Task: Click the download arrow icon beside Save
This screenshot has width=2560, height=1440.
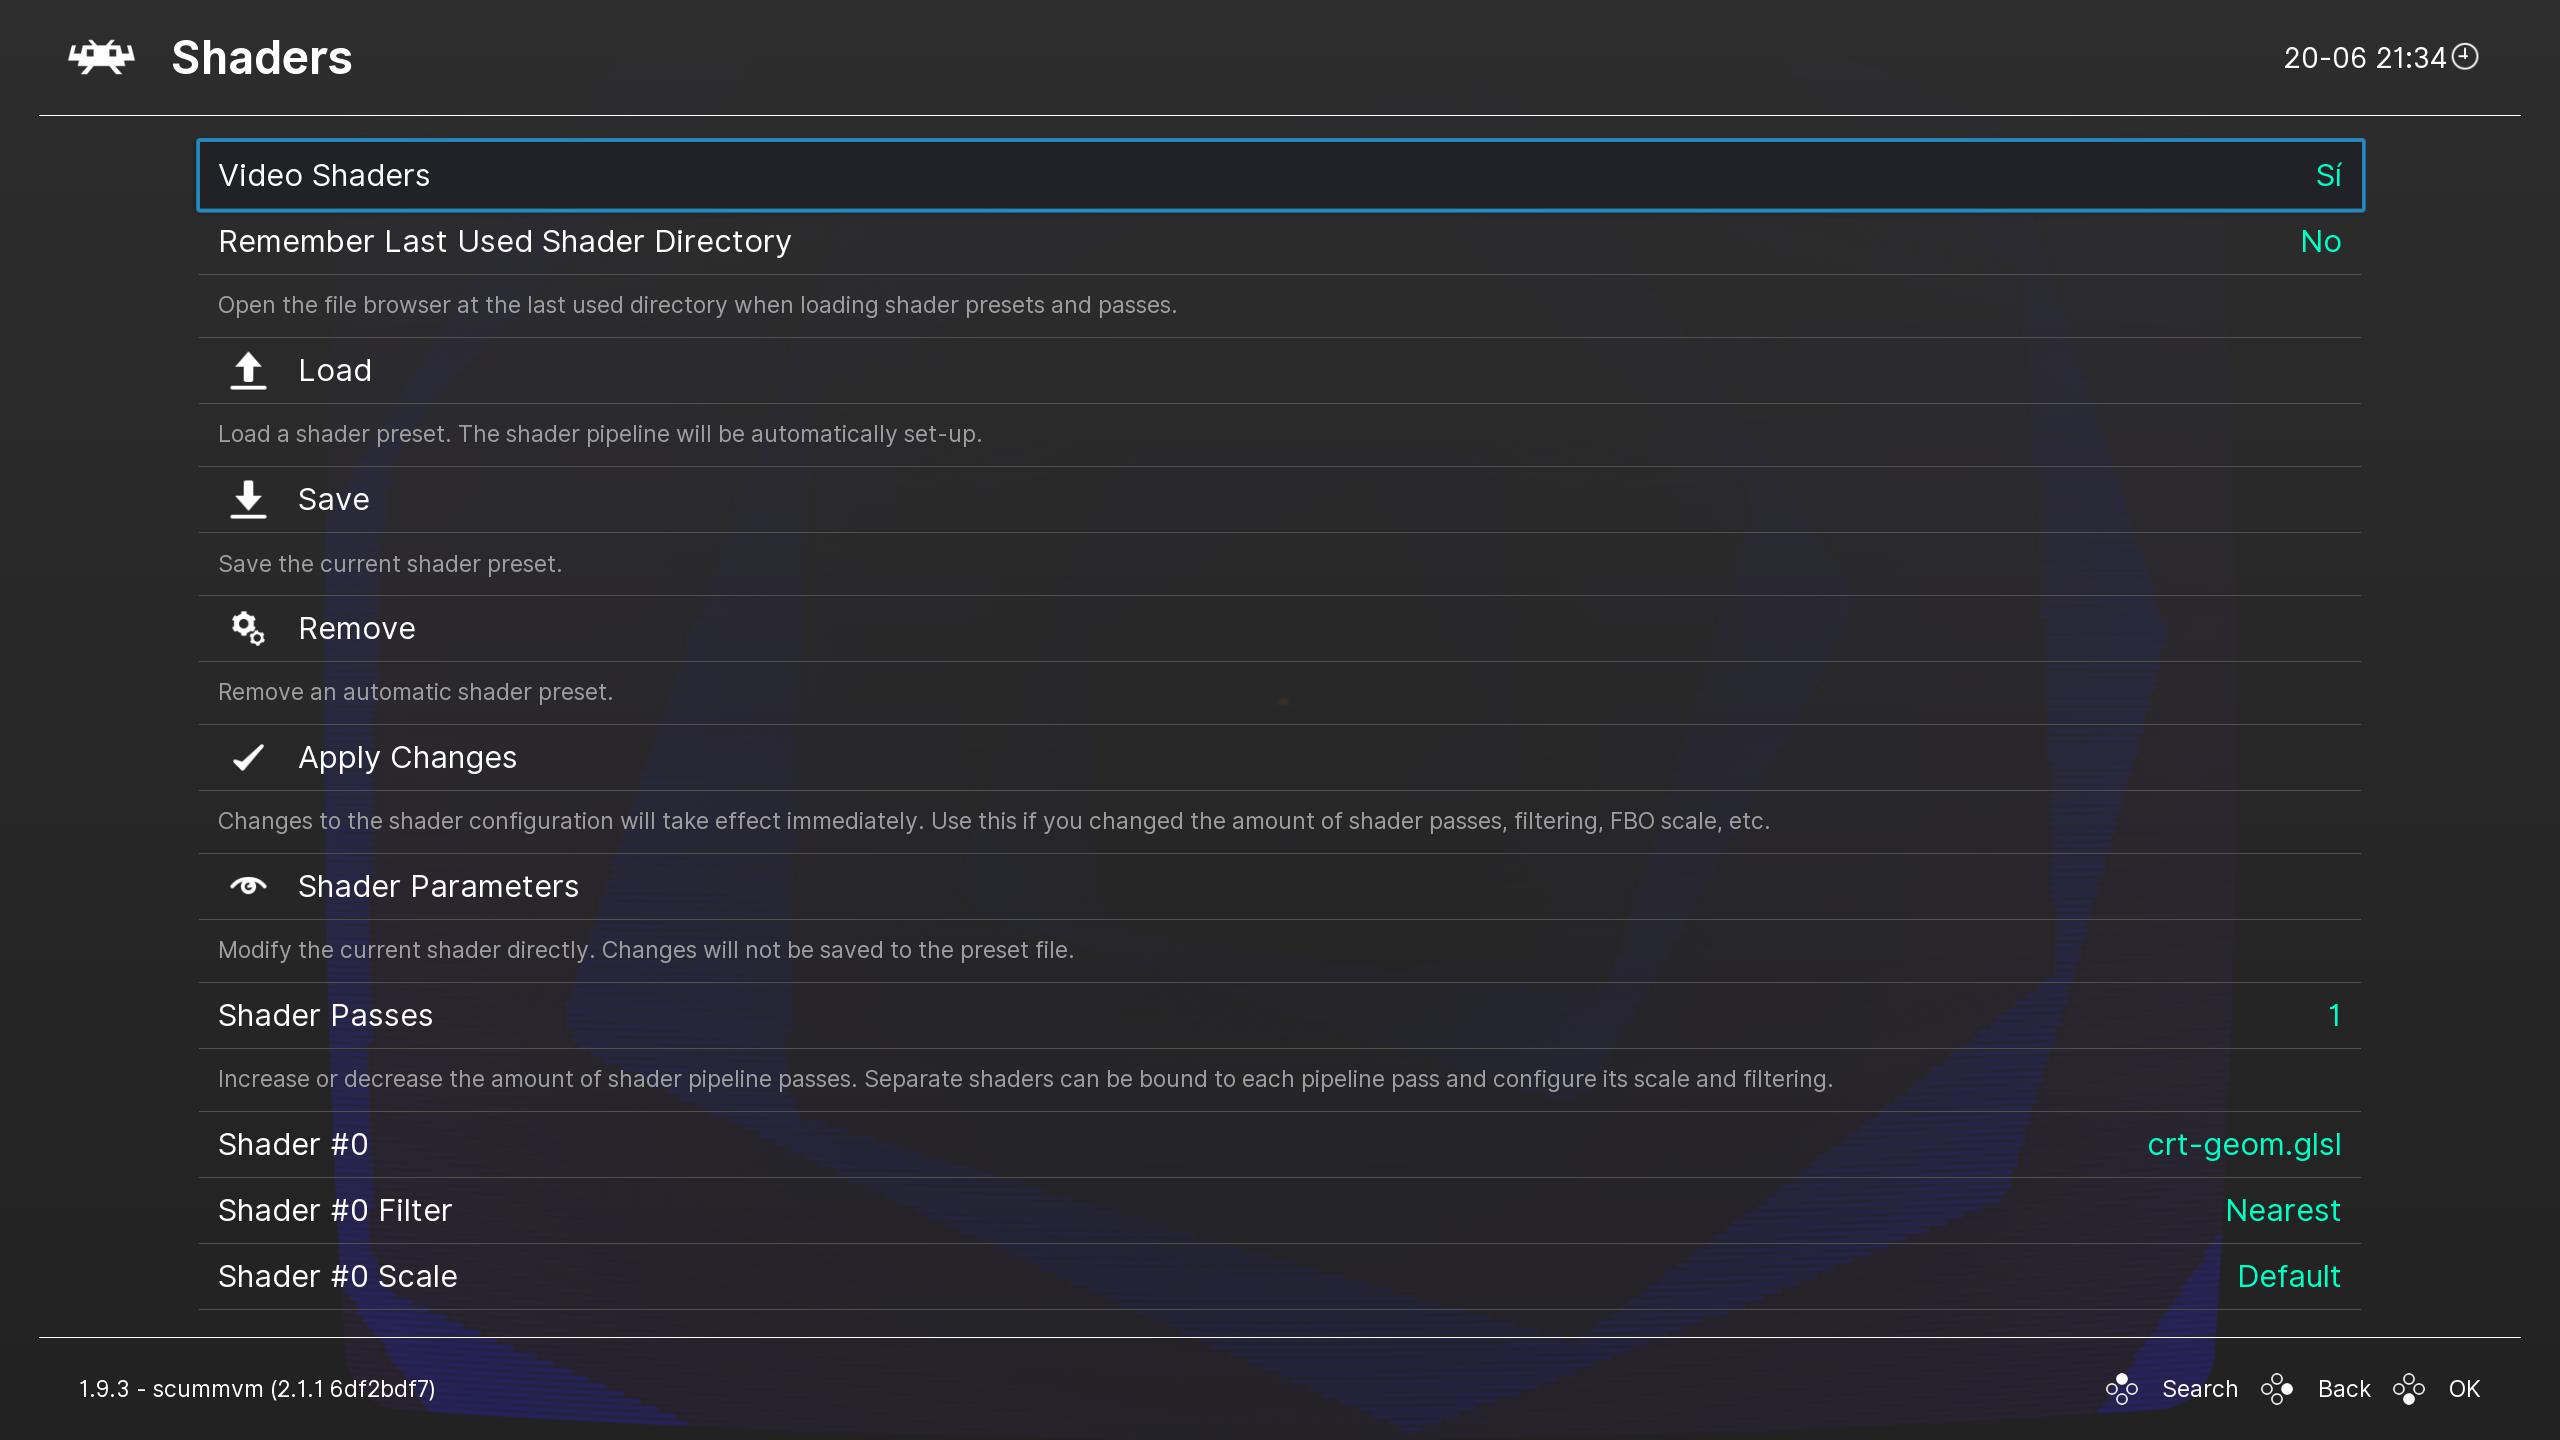Action: coord(248,499)
